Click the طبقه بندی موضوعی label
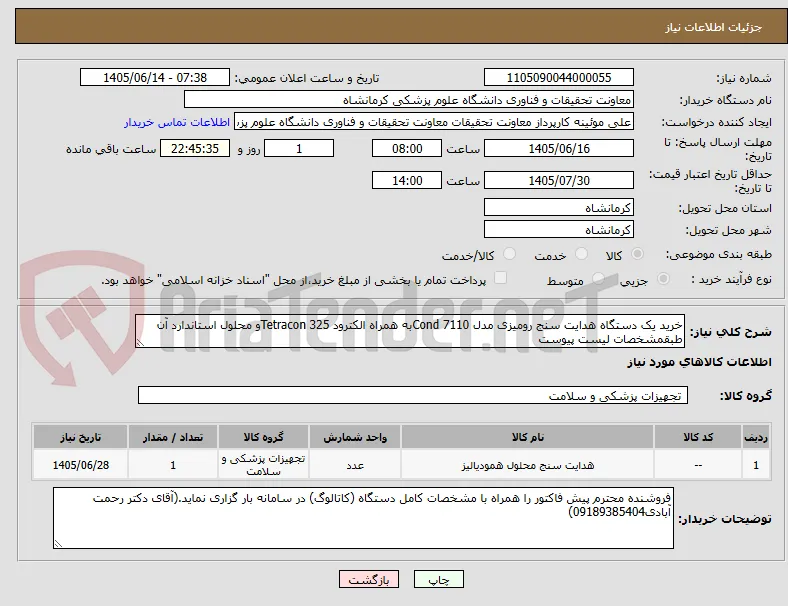This screenshot has height=606, width=788. pyautogui.click(x=719, y=255)
